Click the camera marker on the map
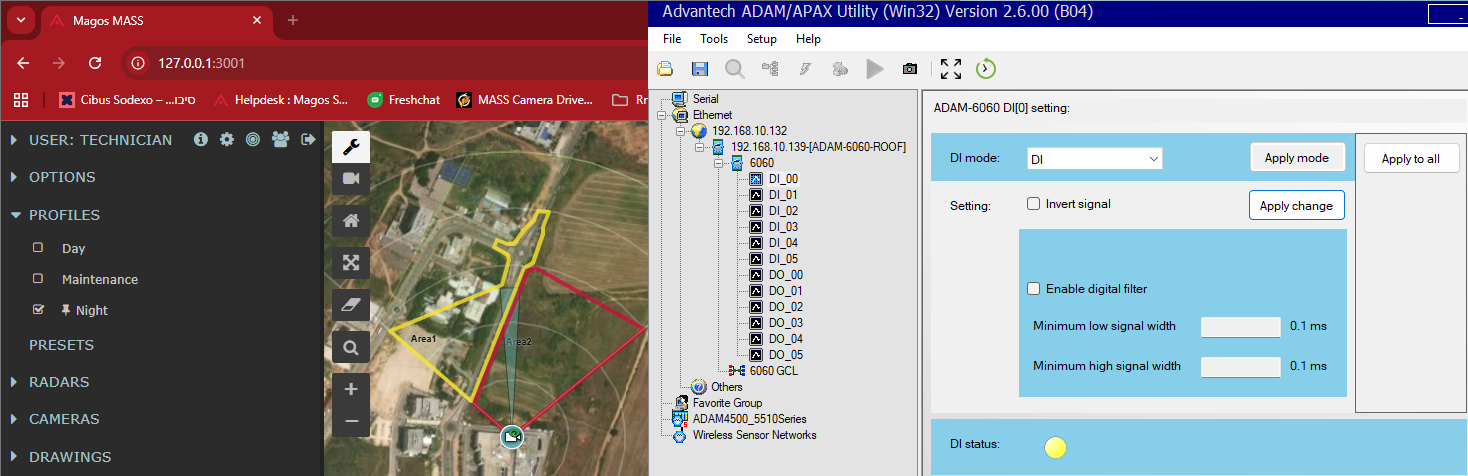 coord(512,437)
